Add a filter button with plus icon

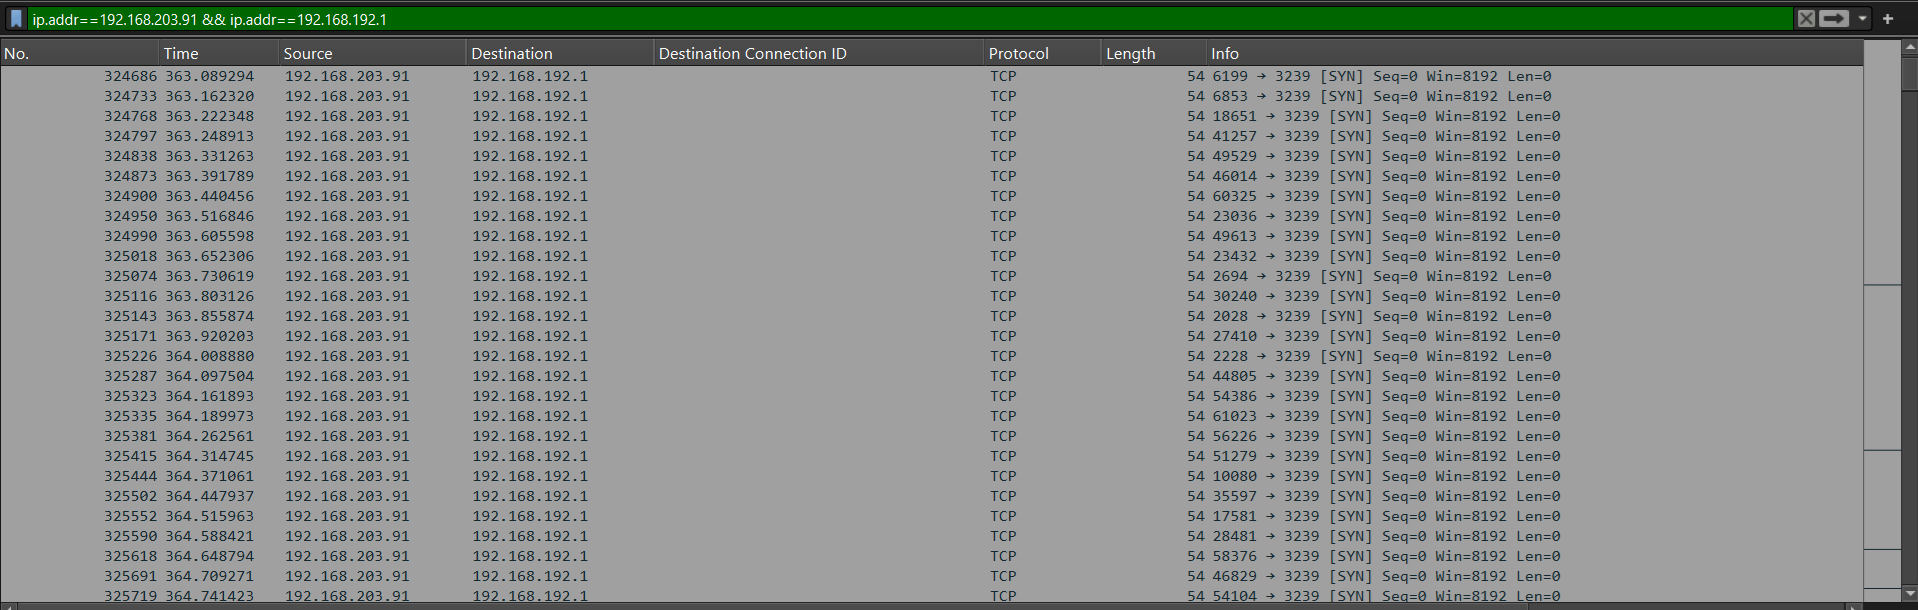1888,19
